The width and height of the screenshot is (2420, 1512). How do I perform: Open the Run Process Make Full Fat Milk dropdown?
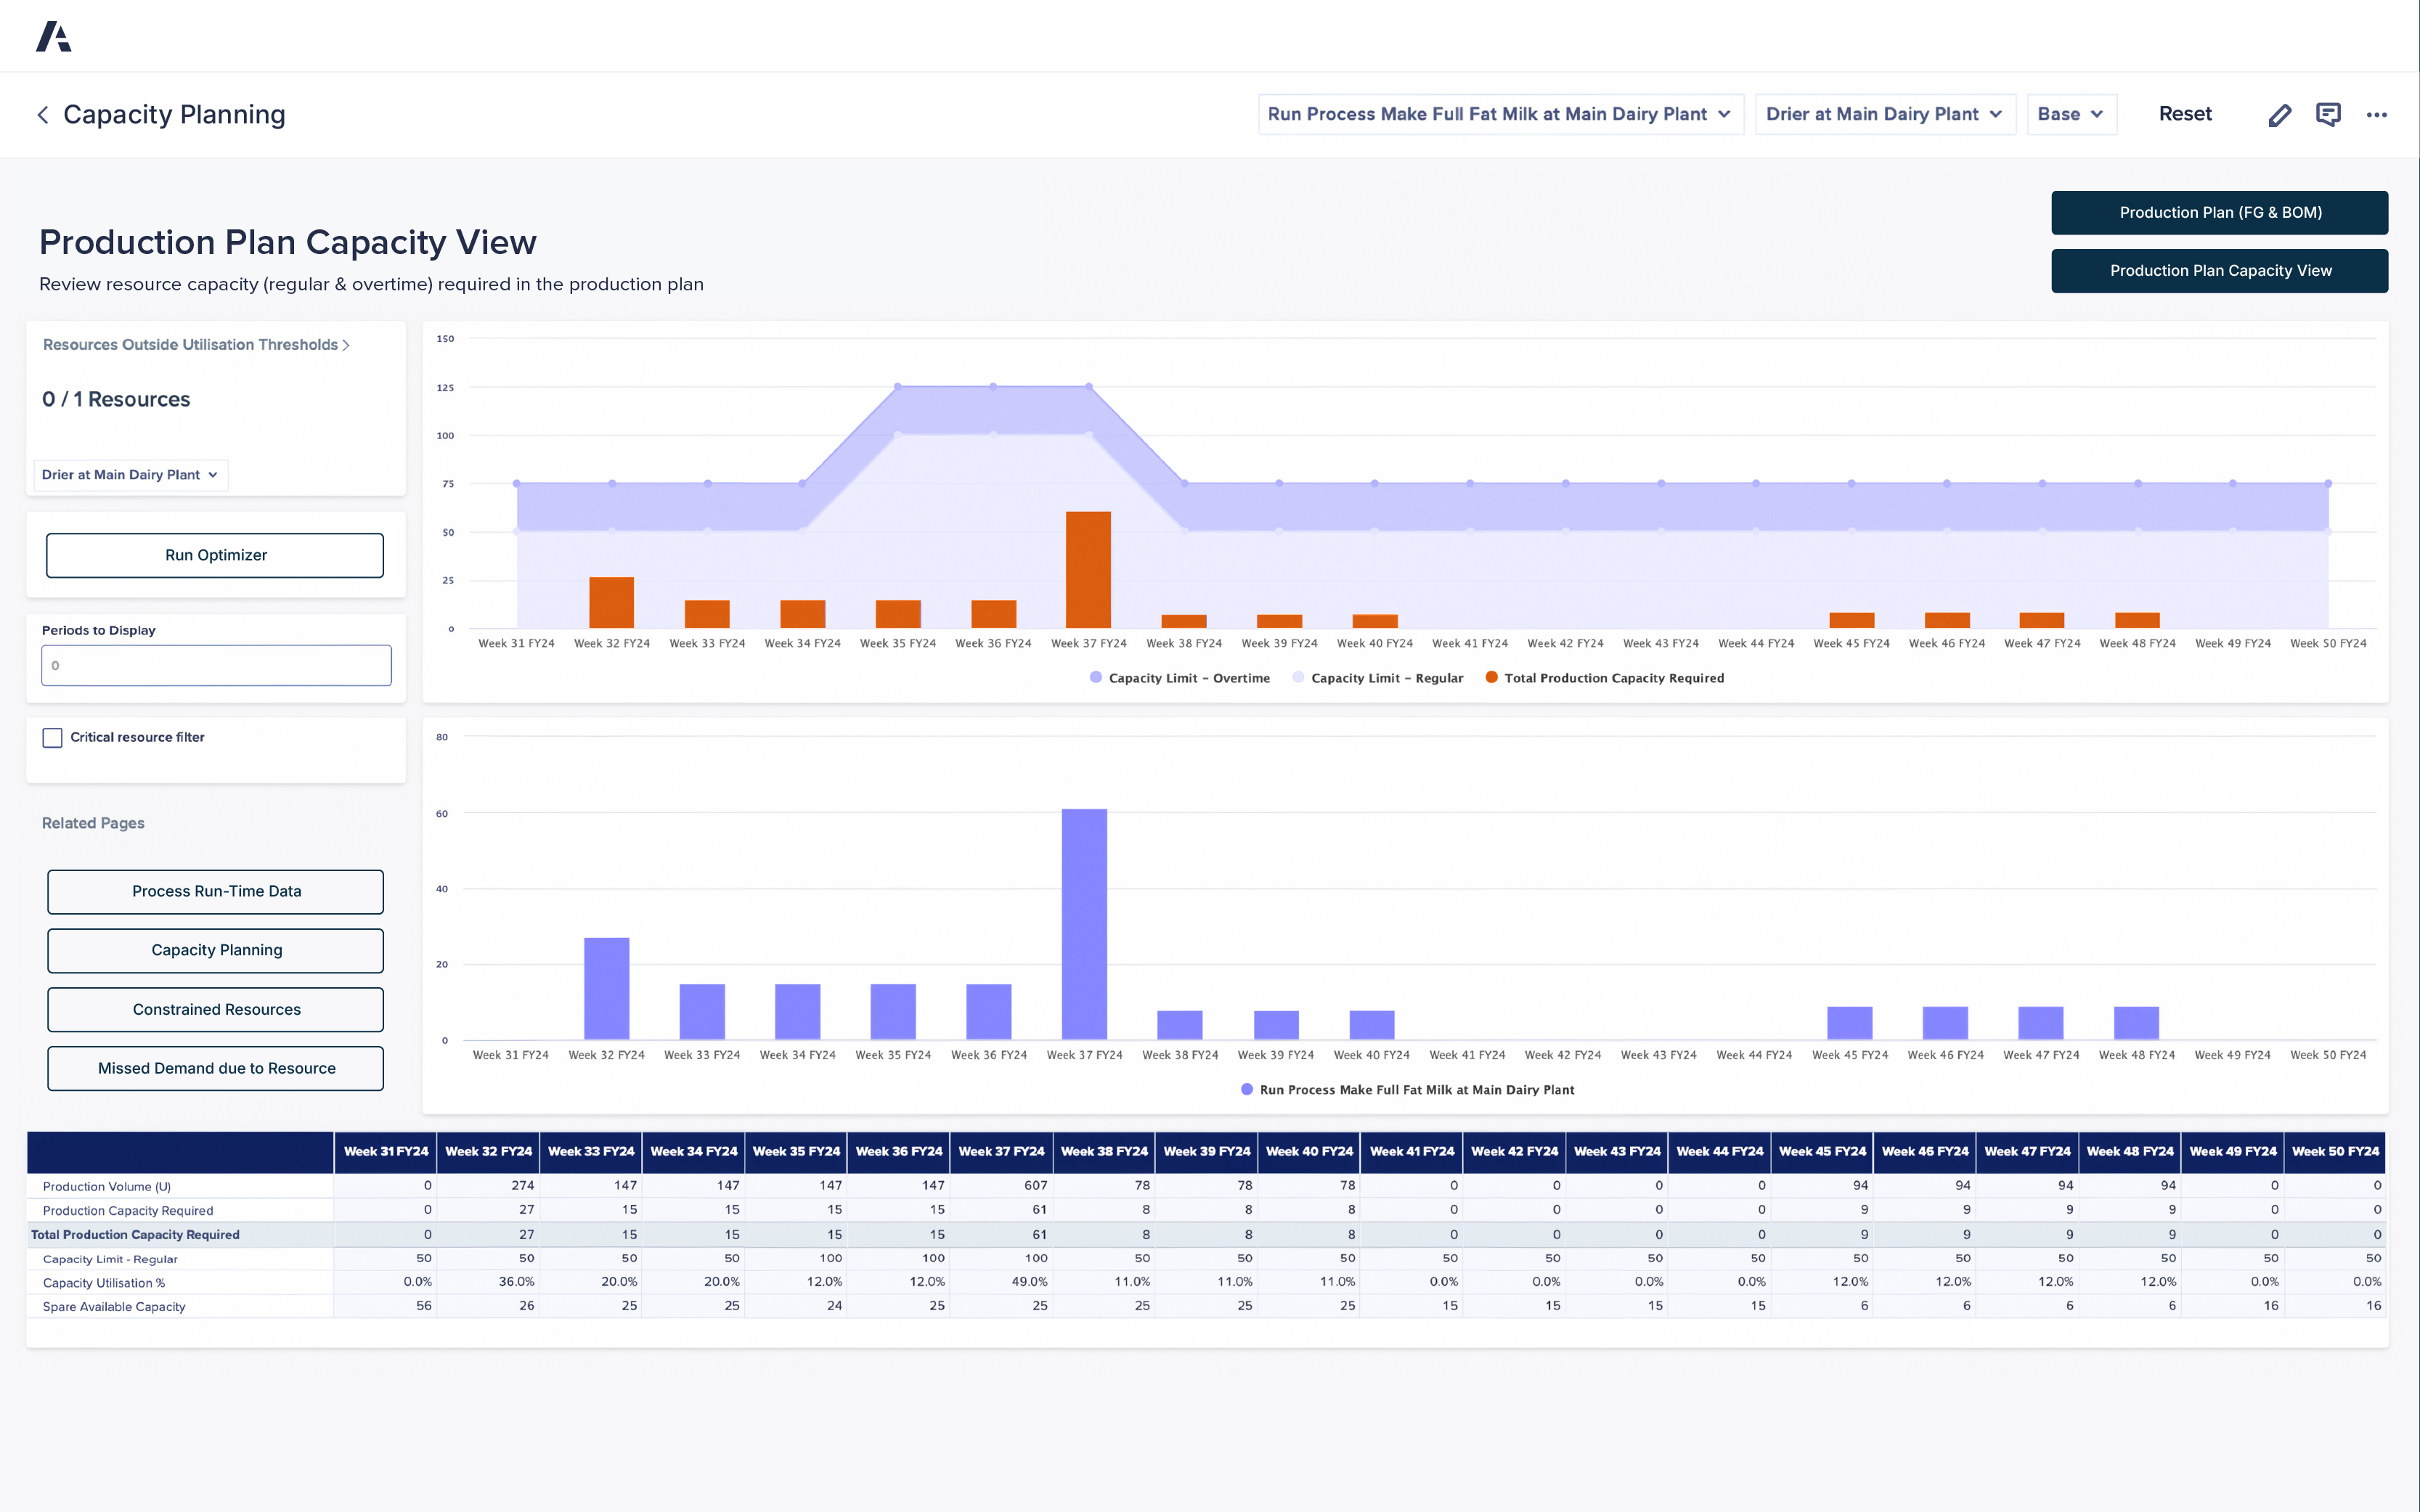(x=1499, y=114)
